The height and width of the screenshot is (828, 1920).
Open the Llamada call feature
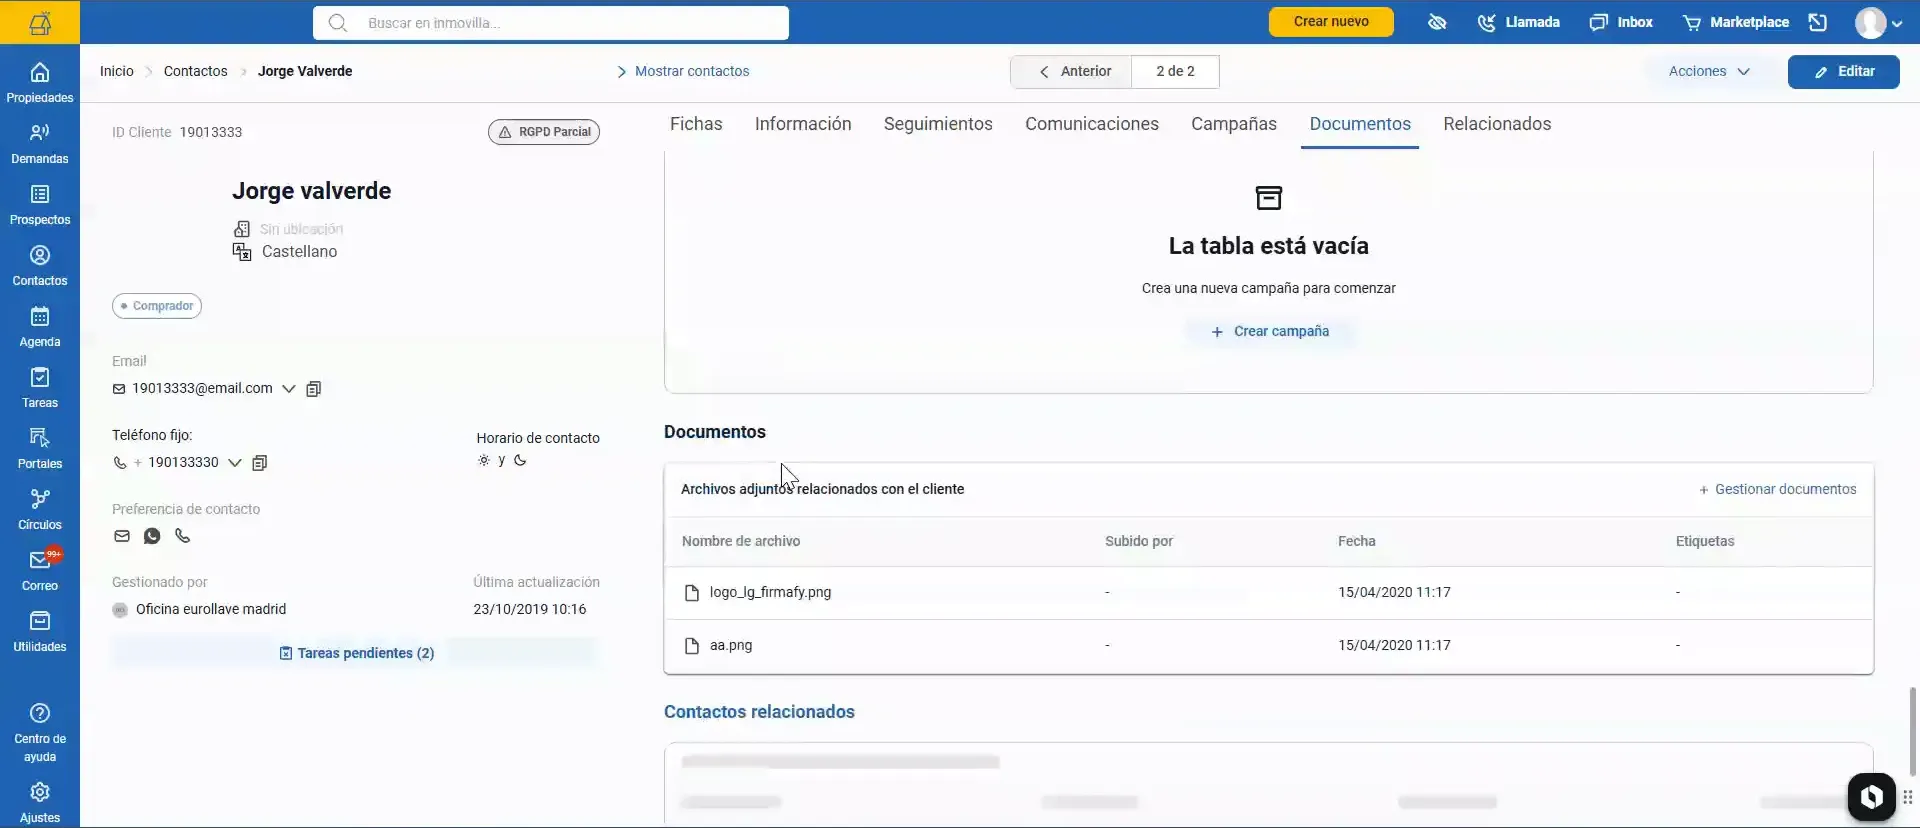tap(1519, 22)
